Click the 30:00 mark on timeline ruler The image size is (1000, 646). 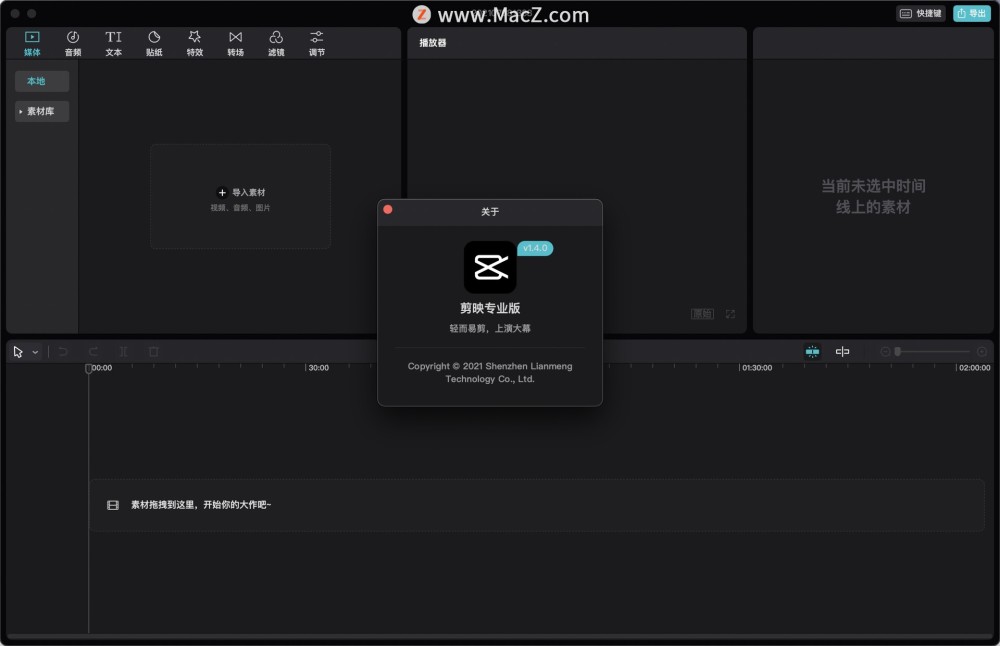[318, 368]
